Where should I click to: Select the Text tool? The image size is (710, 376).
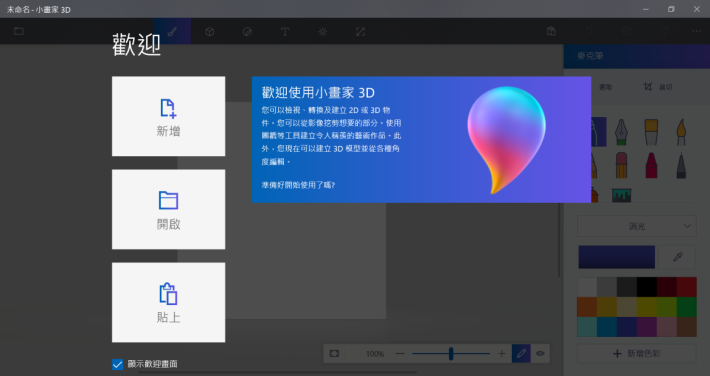285,31
